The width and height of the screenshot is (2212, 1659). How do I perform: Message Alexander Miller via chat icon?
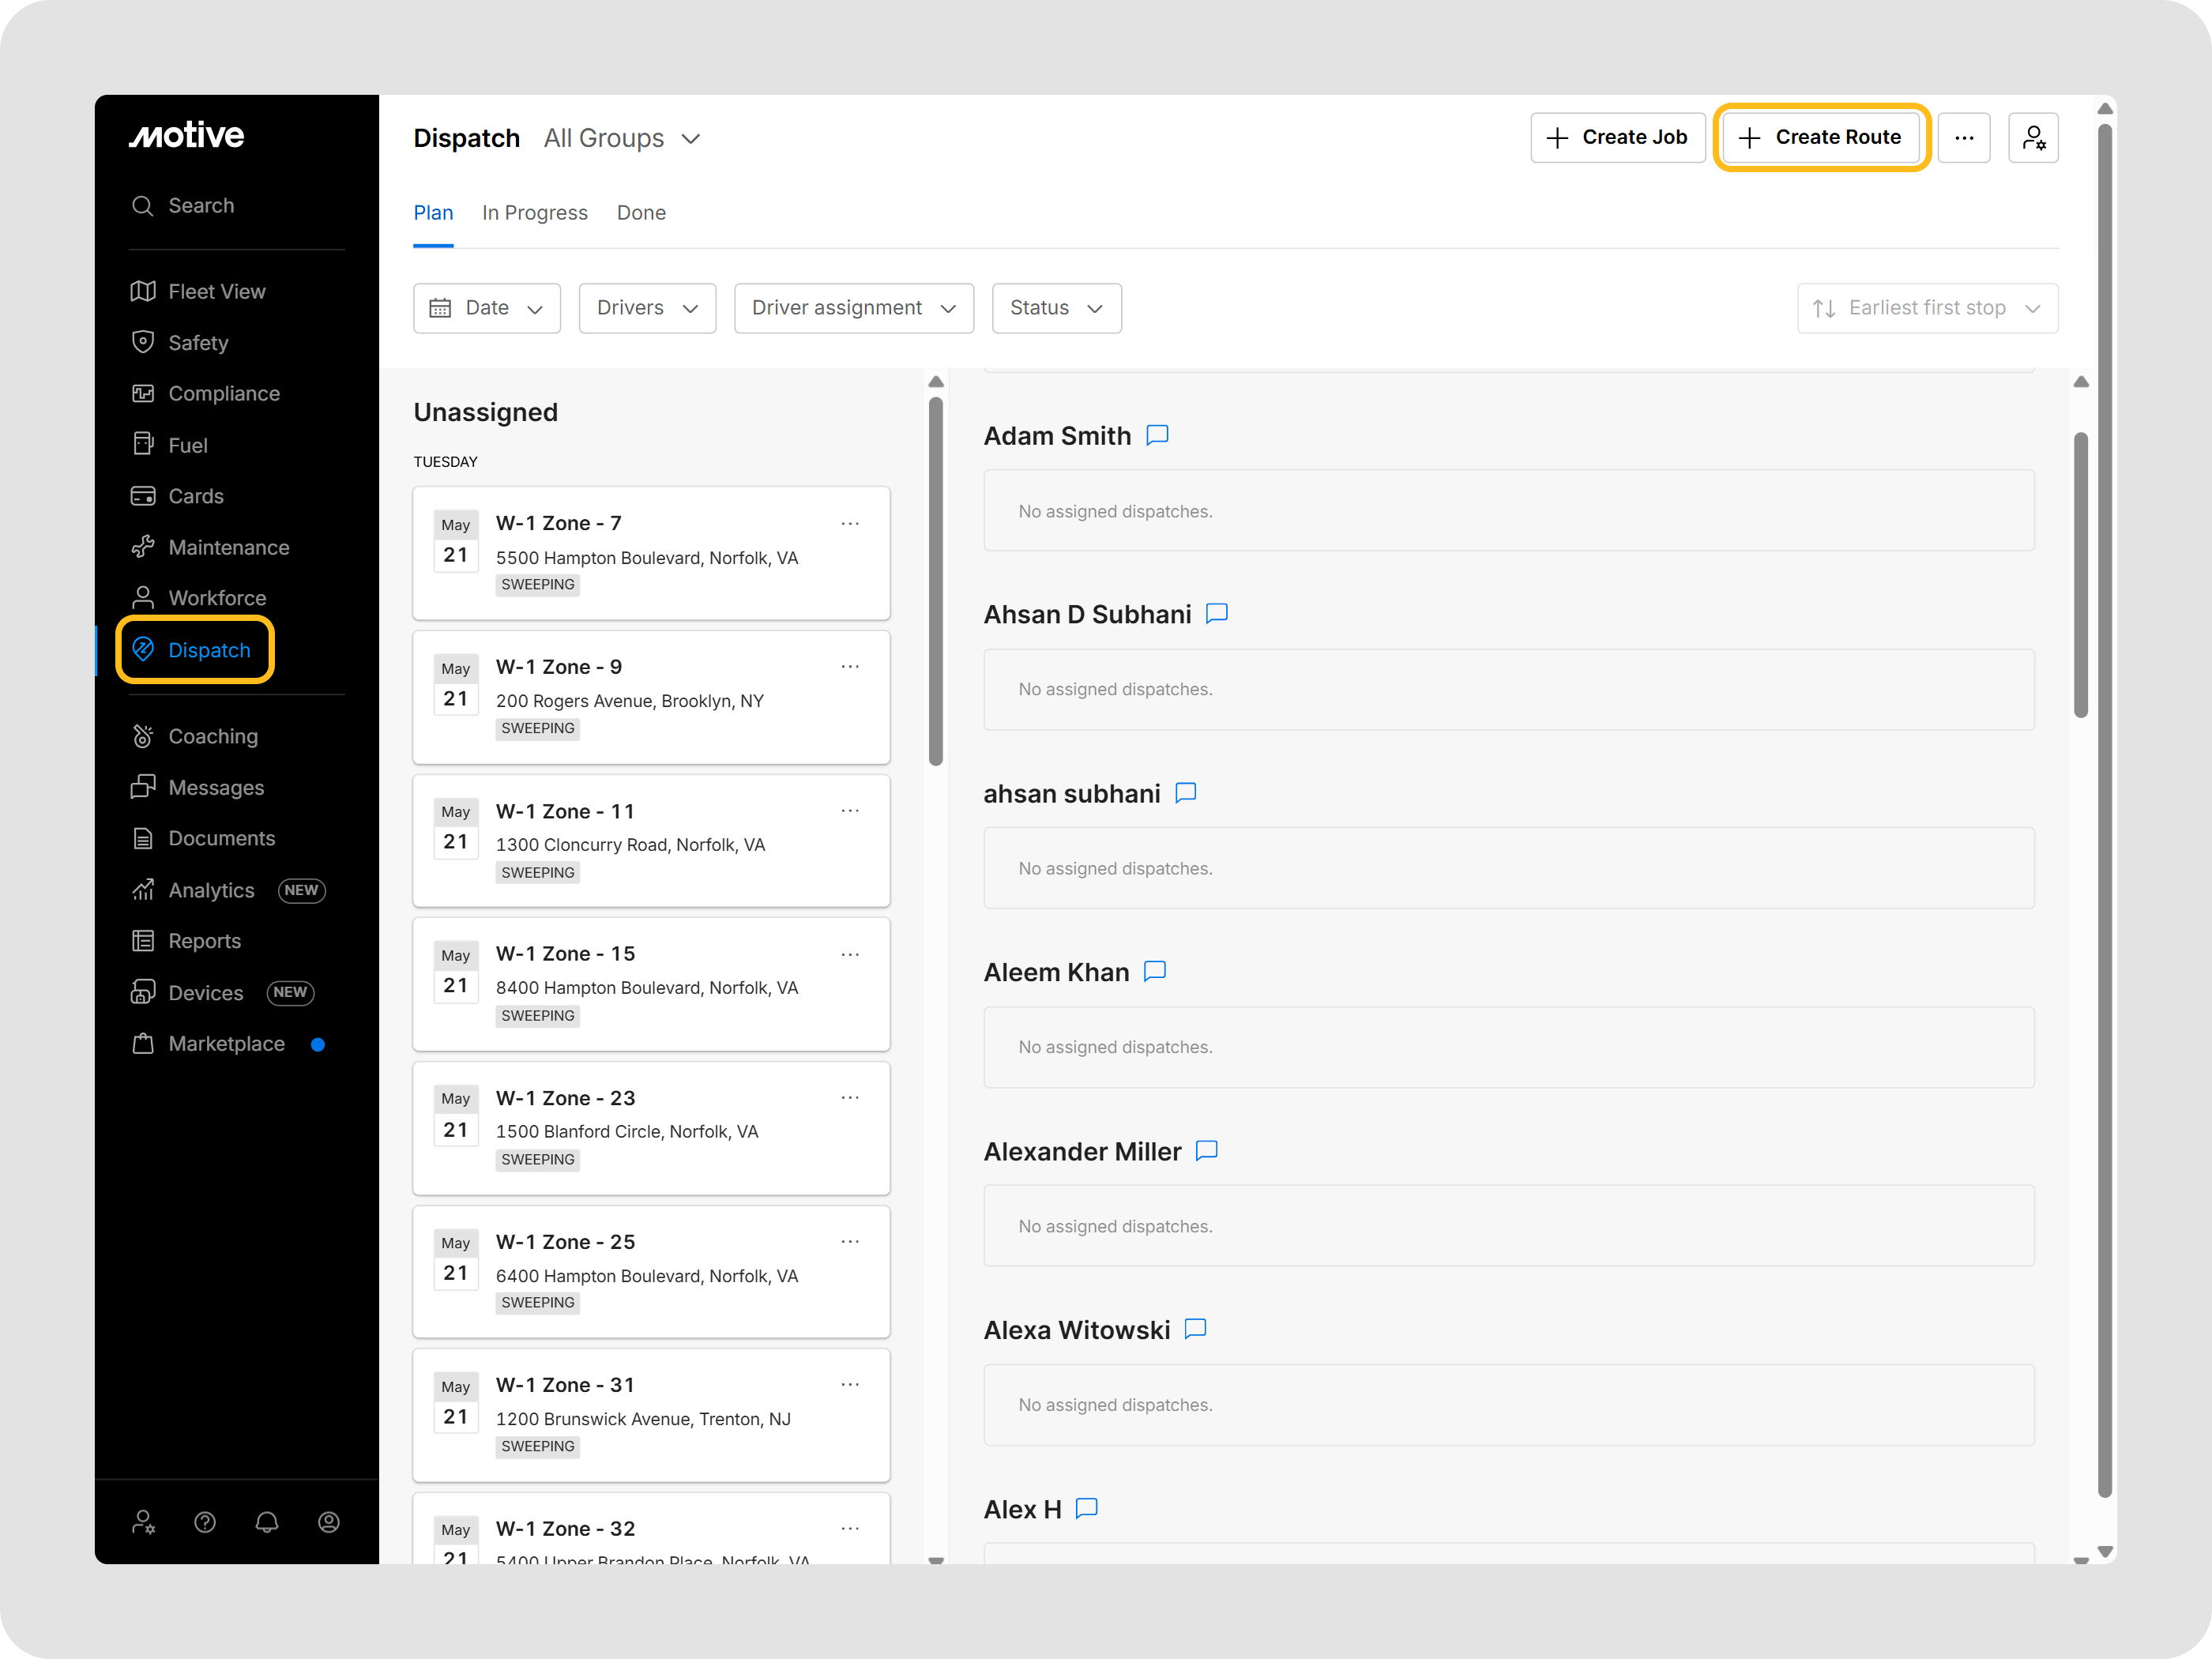click(1207, 1150)
